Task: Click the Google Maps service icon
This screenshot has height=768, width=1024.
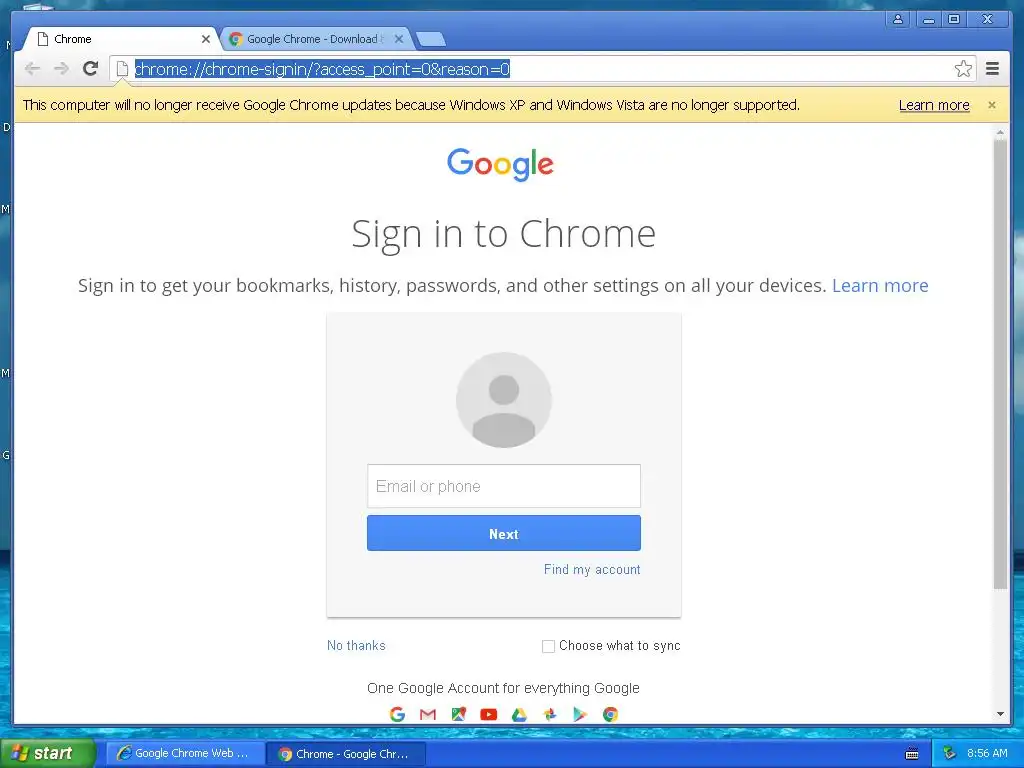Action: click(x=458, y=714)
